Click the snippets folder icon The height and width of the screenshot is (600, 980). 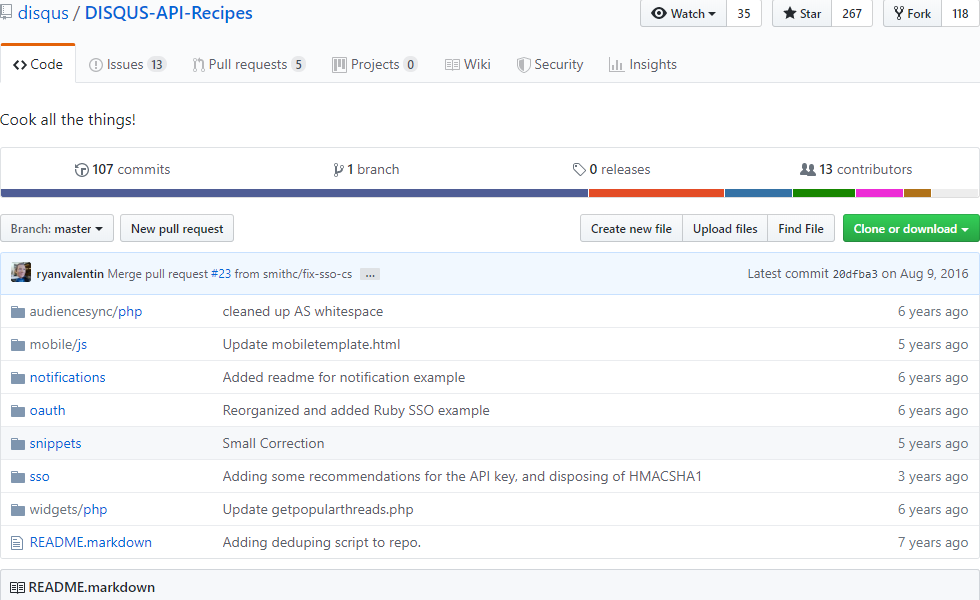click(18, 444)
